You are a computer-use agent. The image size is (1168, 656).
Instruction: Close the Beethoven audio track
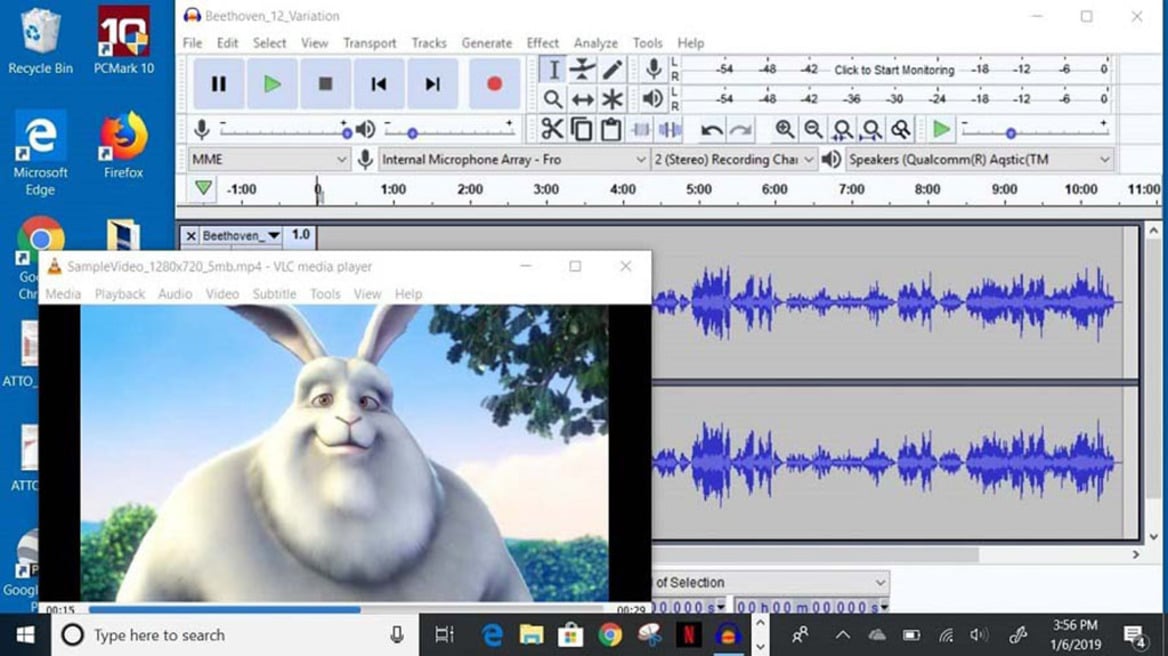191,236
